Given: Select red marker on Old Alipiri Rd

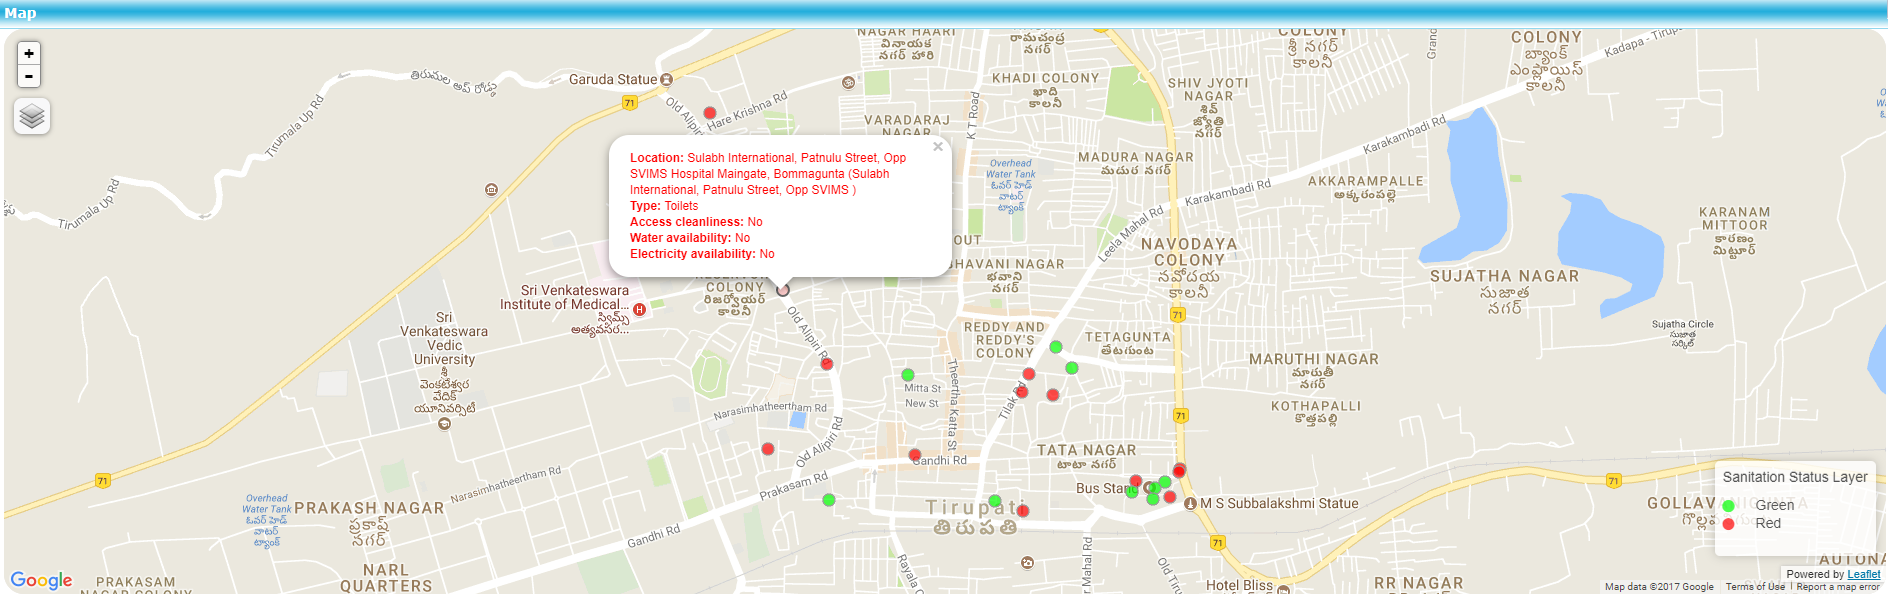Looking at the screenshot, I should 827,364.
